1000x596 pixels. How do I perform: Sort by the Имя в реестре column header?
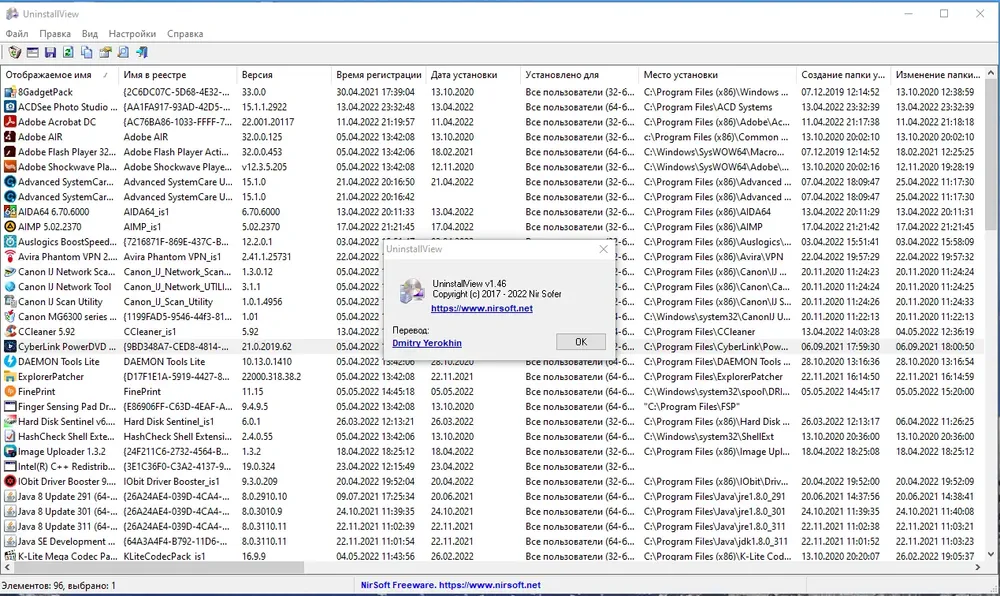pyautogui.click(x=177, y=75)
